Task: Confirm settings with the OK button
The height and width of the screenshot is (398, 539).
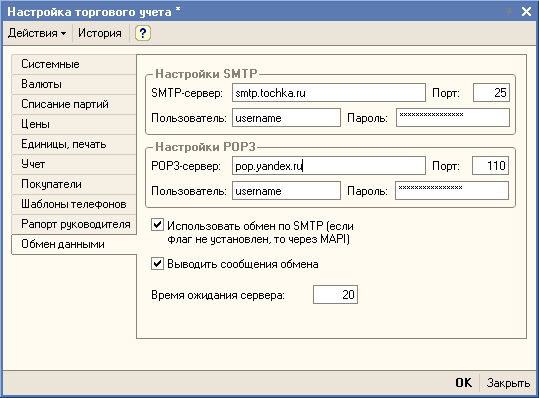Action: pos(464,383)
